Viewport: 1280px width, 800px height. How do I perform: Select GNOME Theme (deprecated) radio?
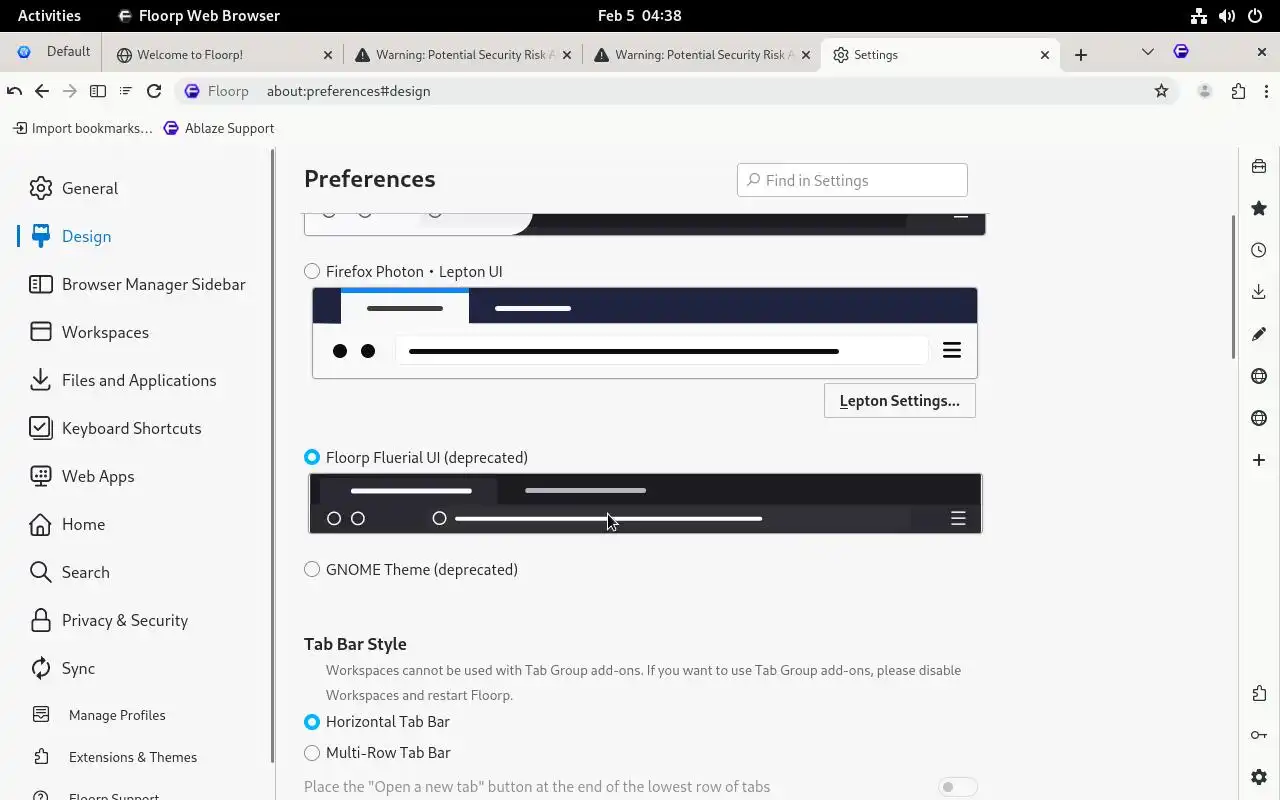click(x=312, y=569)
